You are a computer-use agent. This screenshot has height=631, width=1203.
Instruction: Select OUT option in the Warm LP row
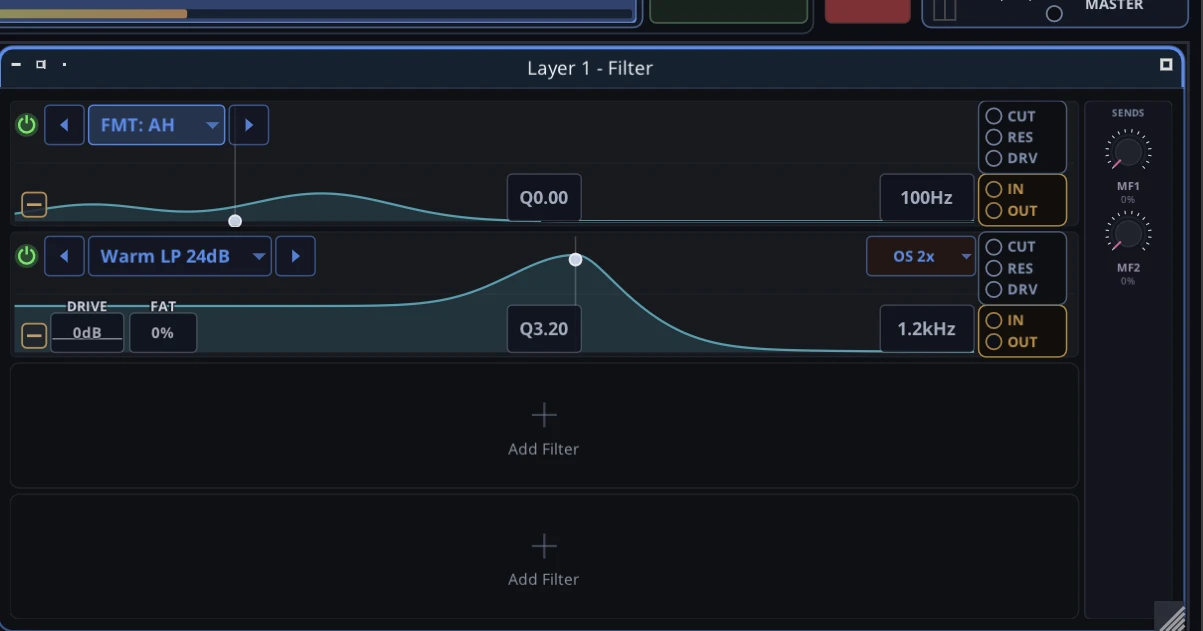(x=1011, y=342)
